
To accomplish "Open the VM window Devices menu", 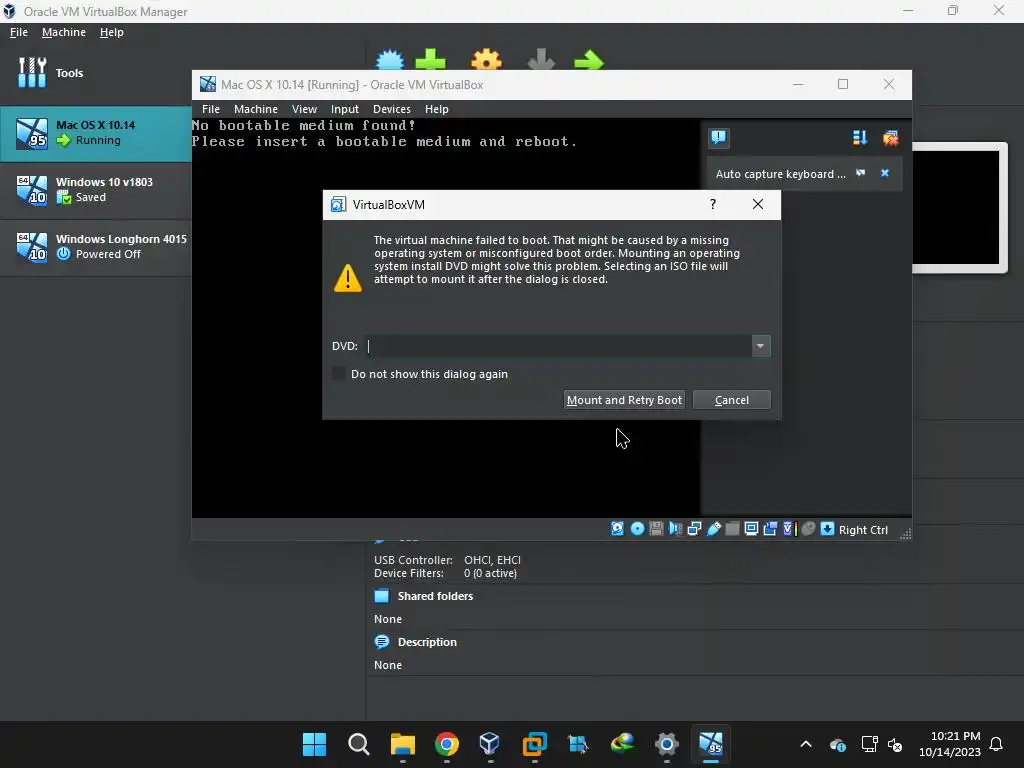I will click(x=392, y=109).
